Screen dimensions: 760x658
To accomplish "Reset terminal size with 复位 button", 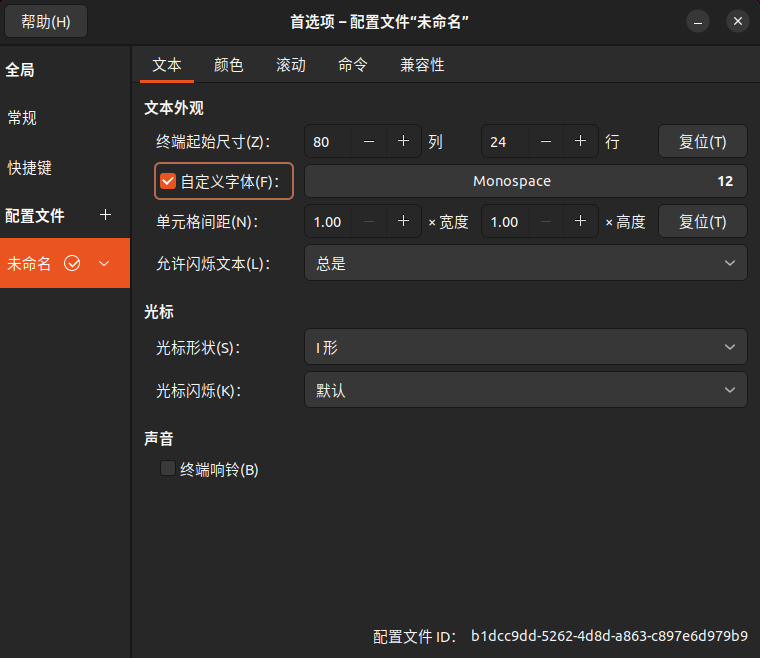I will click(x=702, y=141).
